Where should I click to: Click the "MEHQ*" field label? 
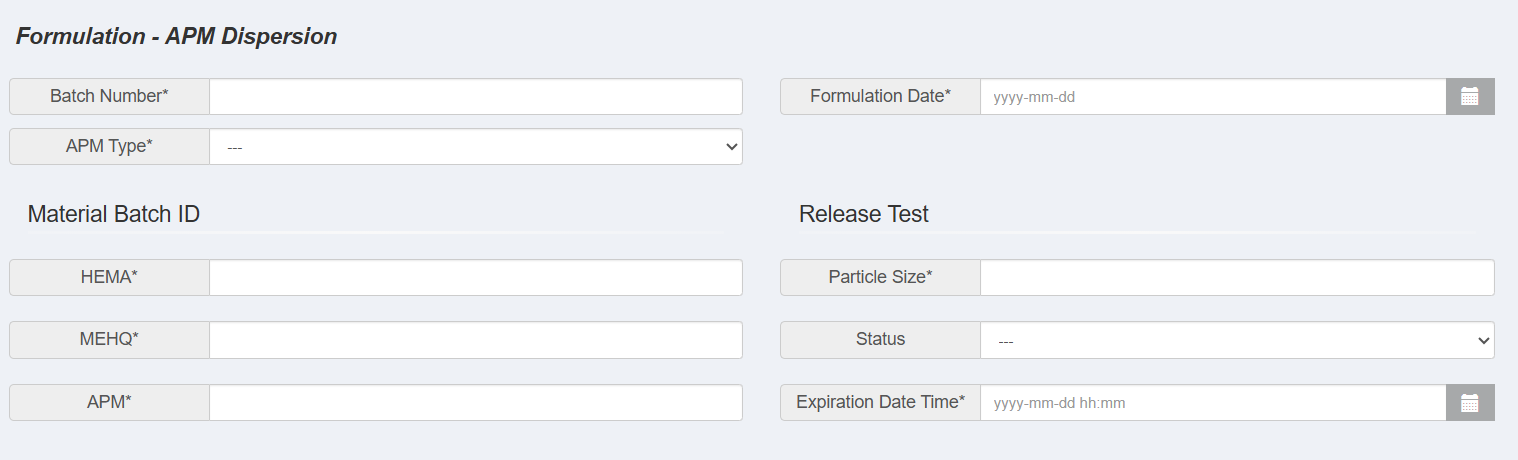coord(109,340)
